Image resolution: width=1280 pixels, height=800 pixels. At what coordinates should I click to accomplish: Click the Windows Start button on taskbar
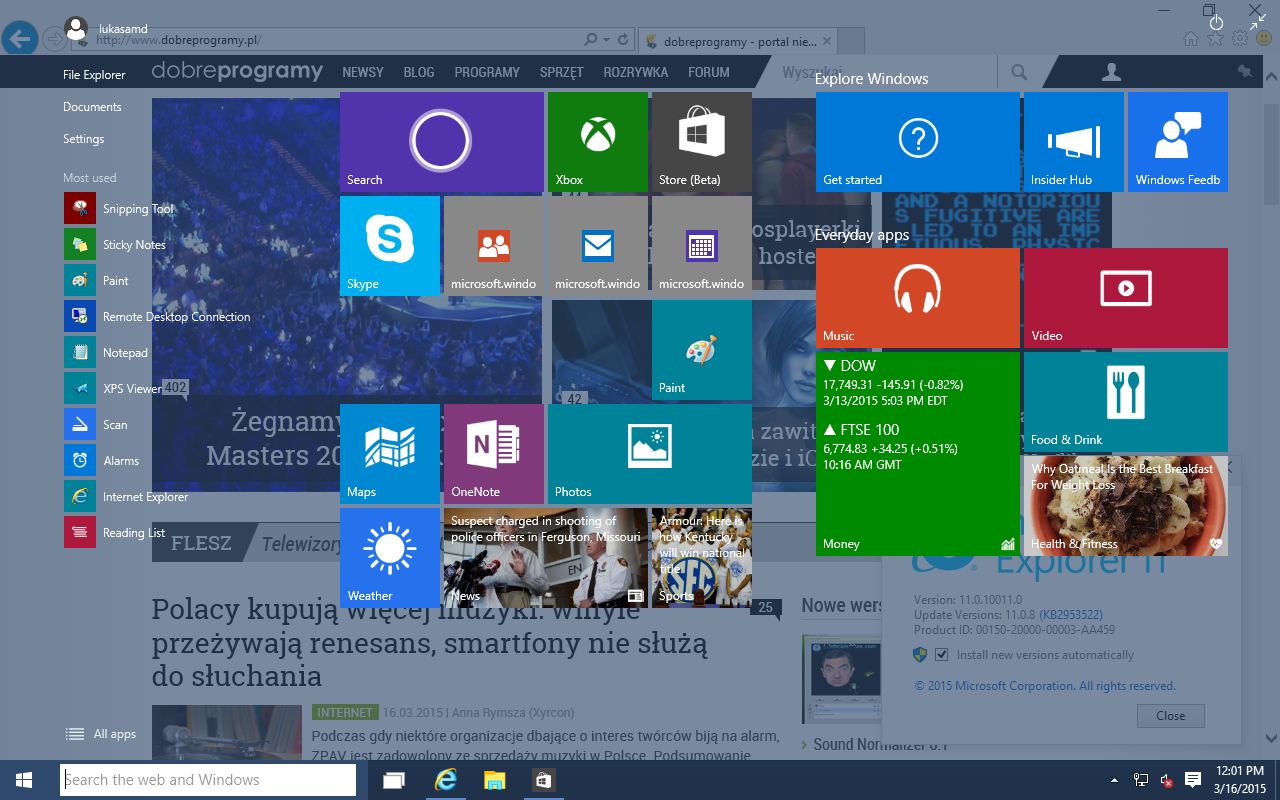[24, 780]
